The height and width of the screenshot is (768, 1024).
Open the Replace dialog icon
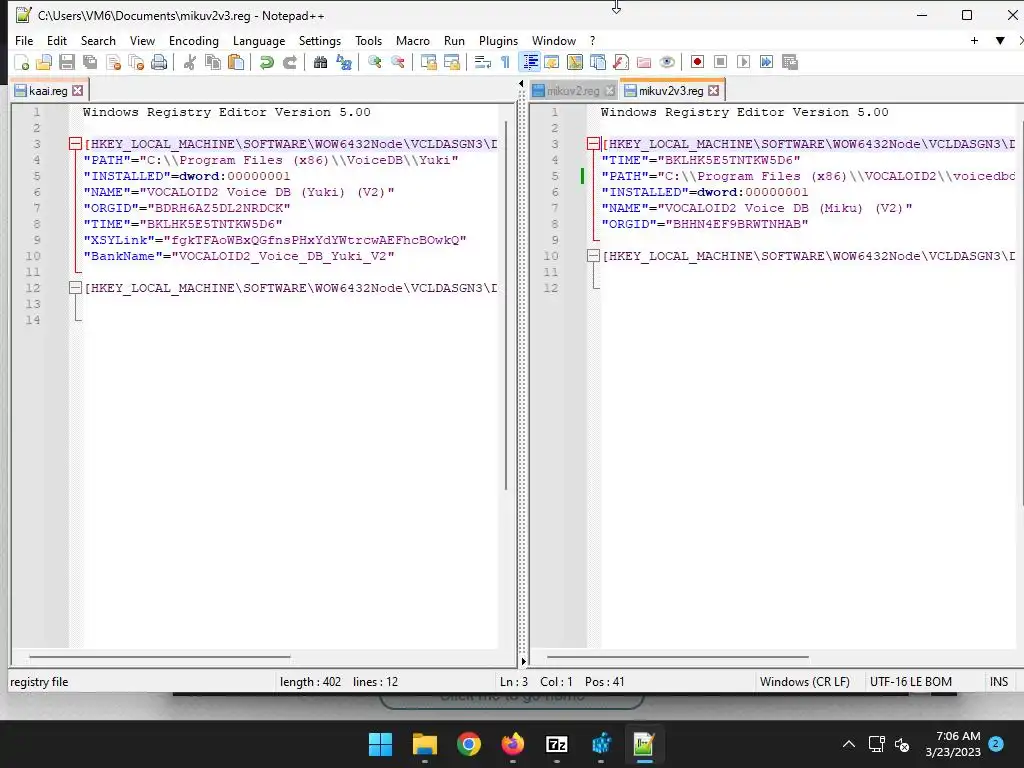tap(344, 62)
